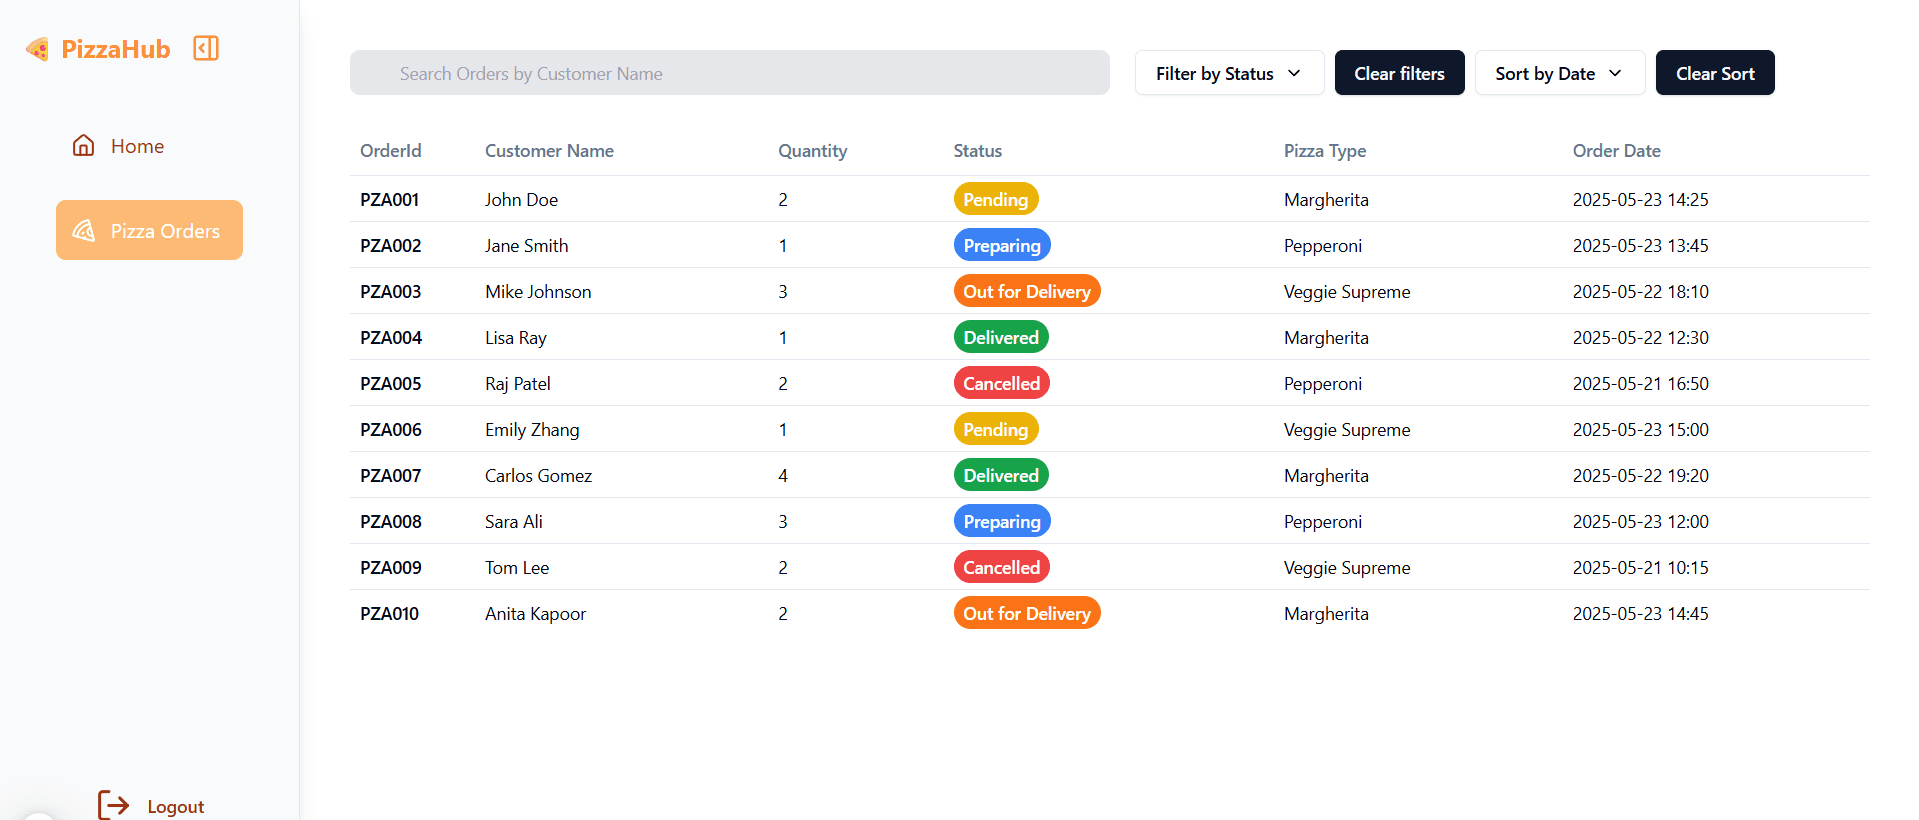Click order ID PZA006

click(391, 429)
